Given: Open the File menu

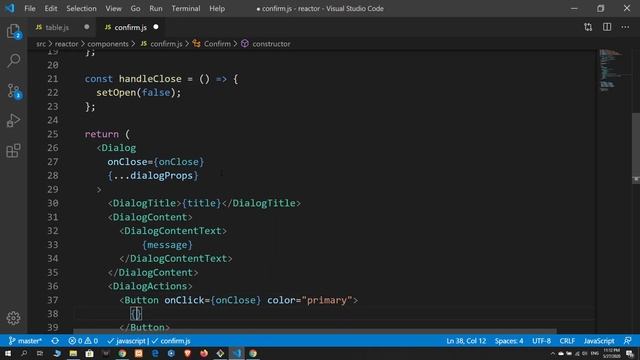Looking at the screenshot, I should pyautogui.click(x=30, y=8).
